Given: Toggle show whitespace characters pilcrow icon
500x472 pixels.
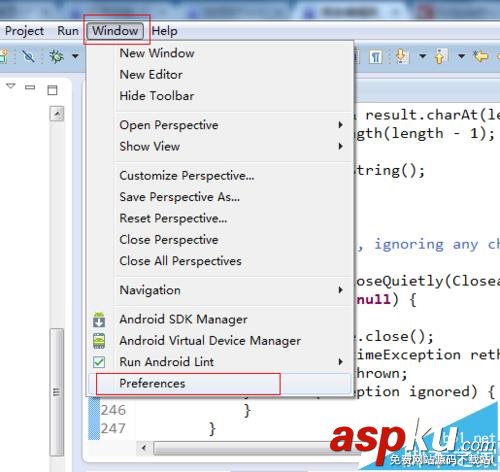Looking at the screenshot, I should tap(375, 57).
